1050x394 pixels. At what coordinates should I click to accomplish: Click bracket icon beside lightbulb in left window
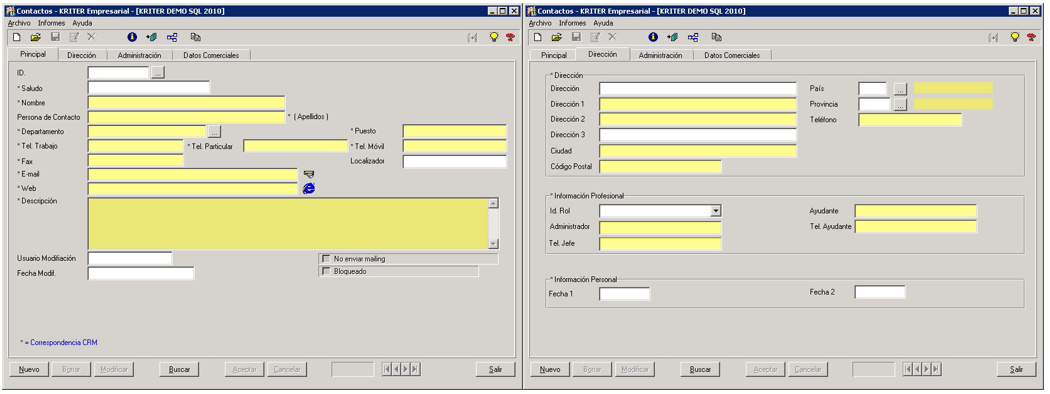pyautogui.click(x=472, y=38)
